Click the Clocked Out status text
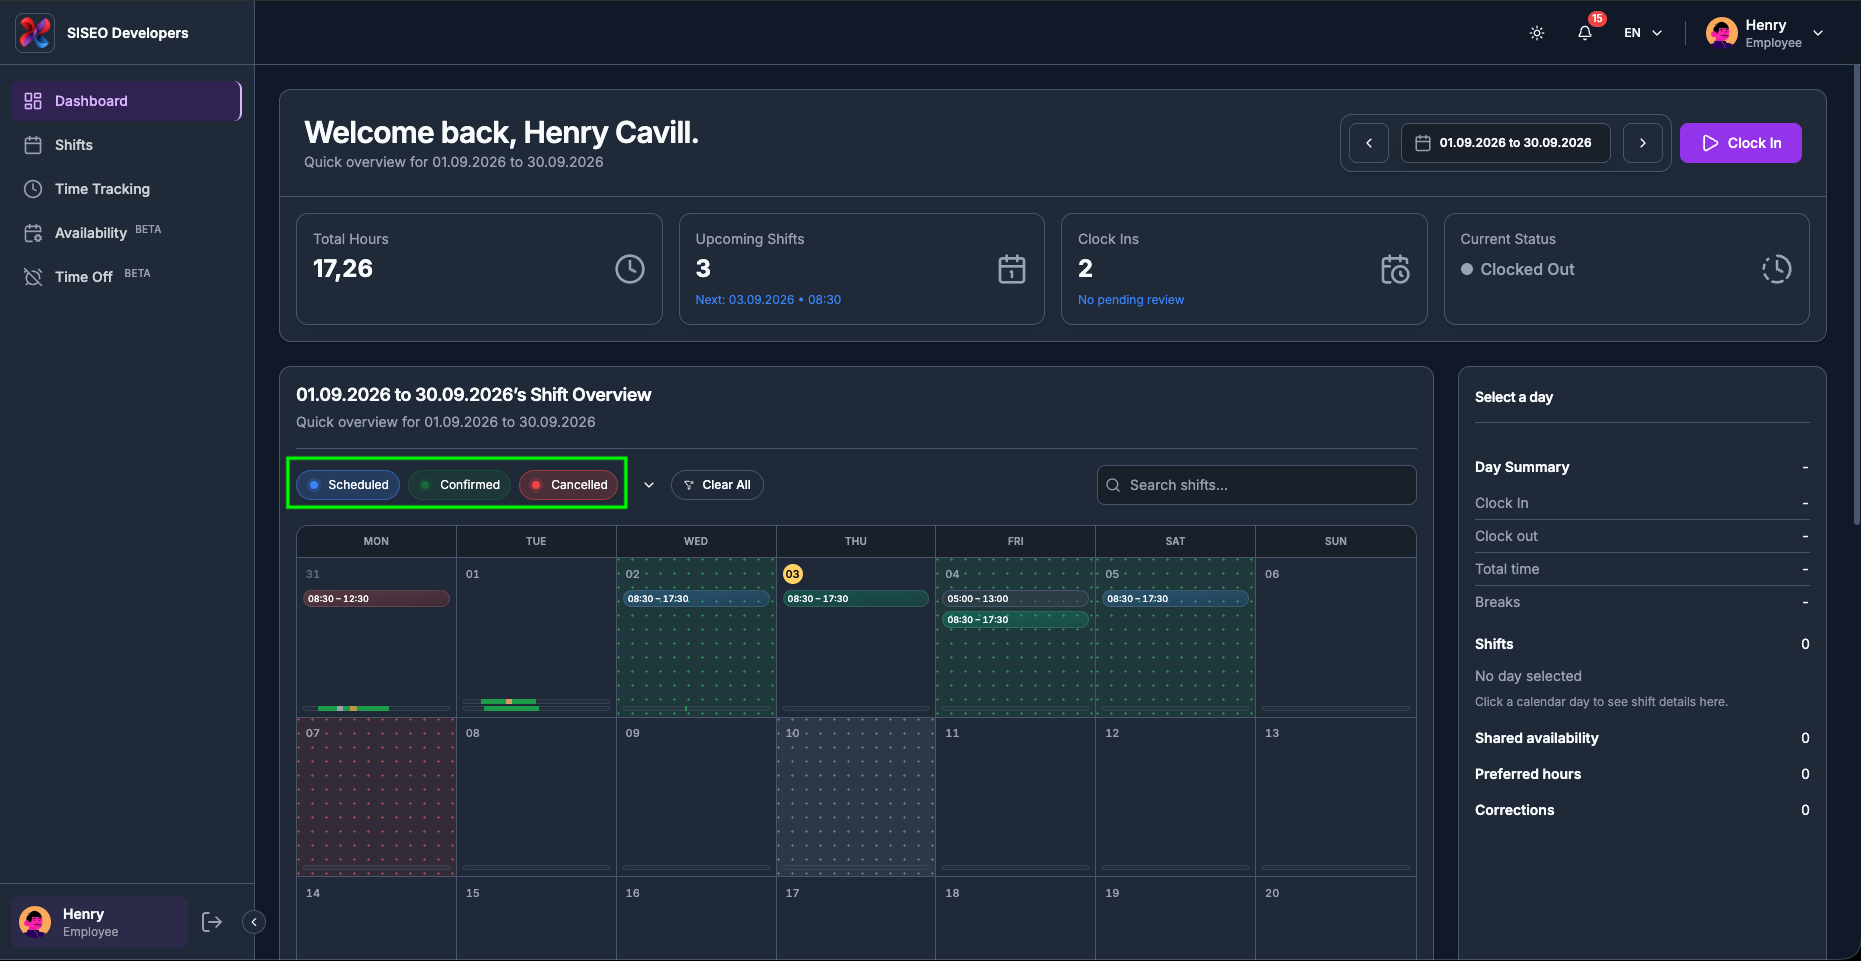This screenshot has width=1861, height=961. click(1527, 269)
